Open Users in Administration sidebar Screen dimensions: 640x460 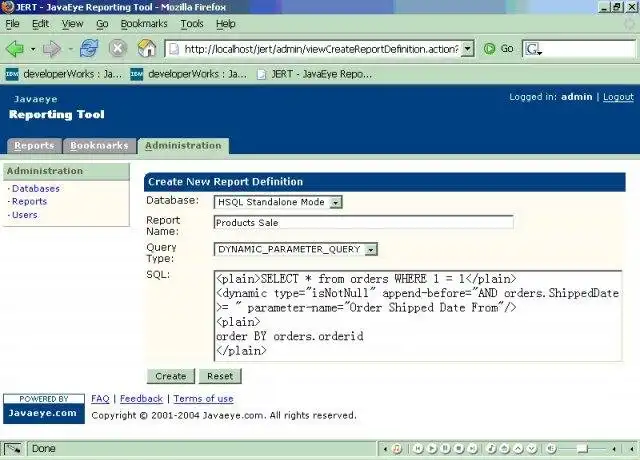pos(24,215)
